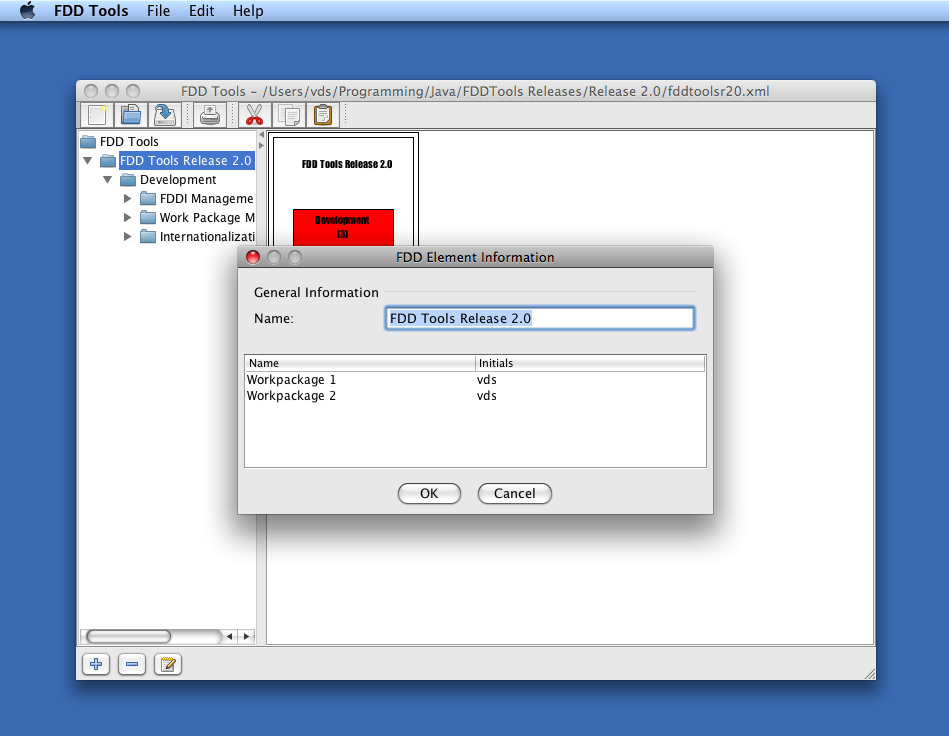Click the Edit element pencil button
Screen dimensions: 949x736
click(x=168, y=665)
